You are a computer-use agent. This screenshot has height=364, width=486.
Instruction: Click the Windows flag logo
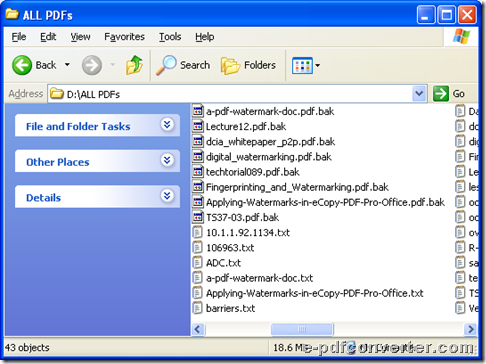click(461, 36)
